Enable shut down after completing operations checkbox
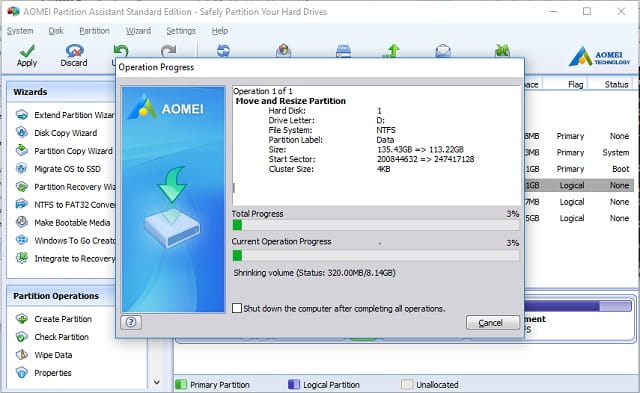Viewport: 640px width, 393px height. 237,308
